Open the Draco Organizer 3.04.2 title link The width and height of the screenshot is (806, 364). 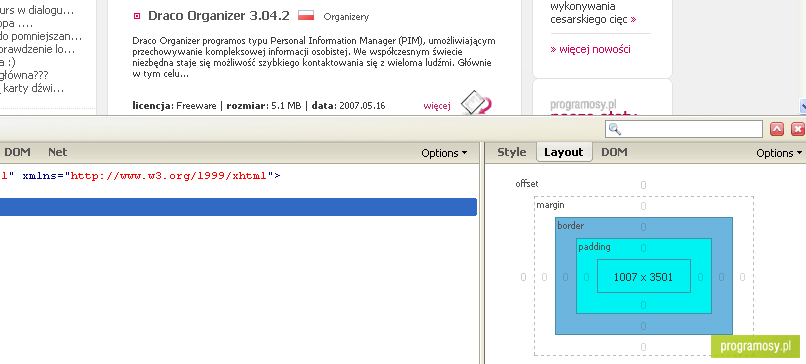219,16
